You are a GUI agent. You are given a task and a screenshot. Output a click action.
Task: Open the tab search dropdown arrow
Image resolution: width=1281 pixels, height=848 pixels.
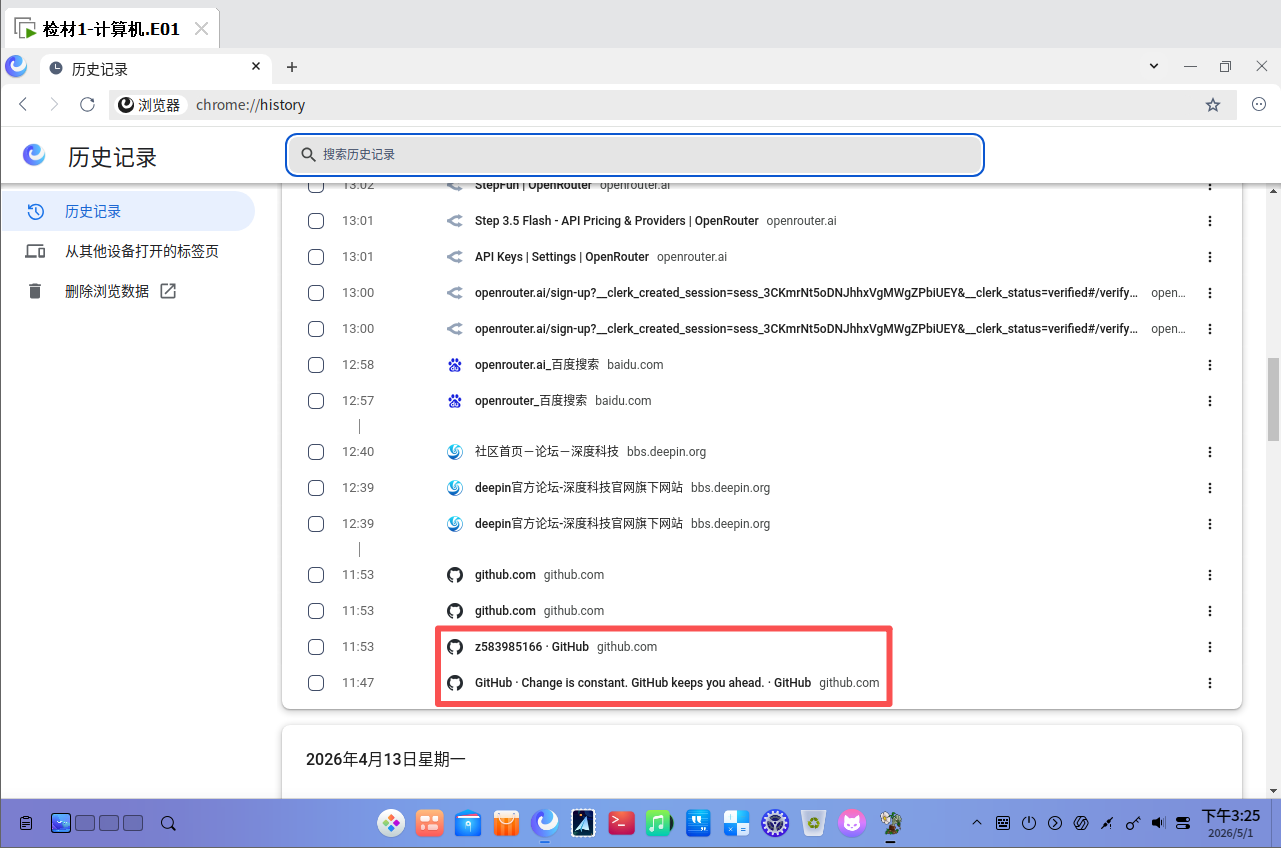point(1154,67)
